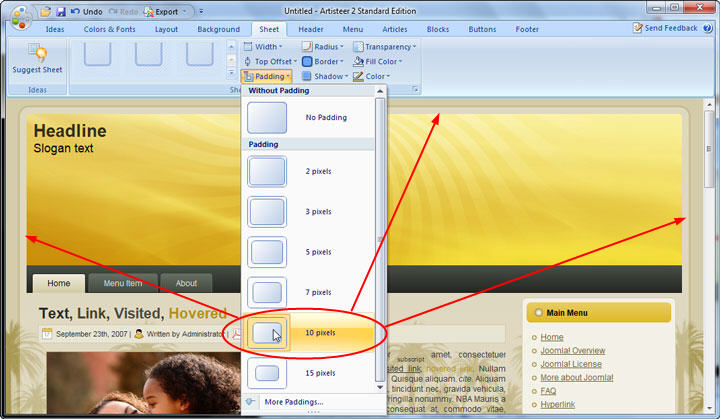Switch to the Header tab
This screenshot has height=419, width=720.
click(310, 29)
